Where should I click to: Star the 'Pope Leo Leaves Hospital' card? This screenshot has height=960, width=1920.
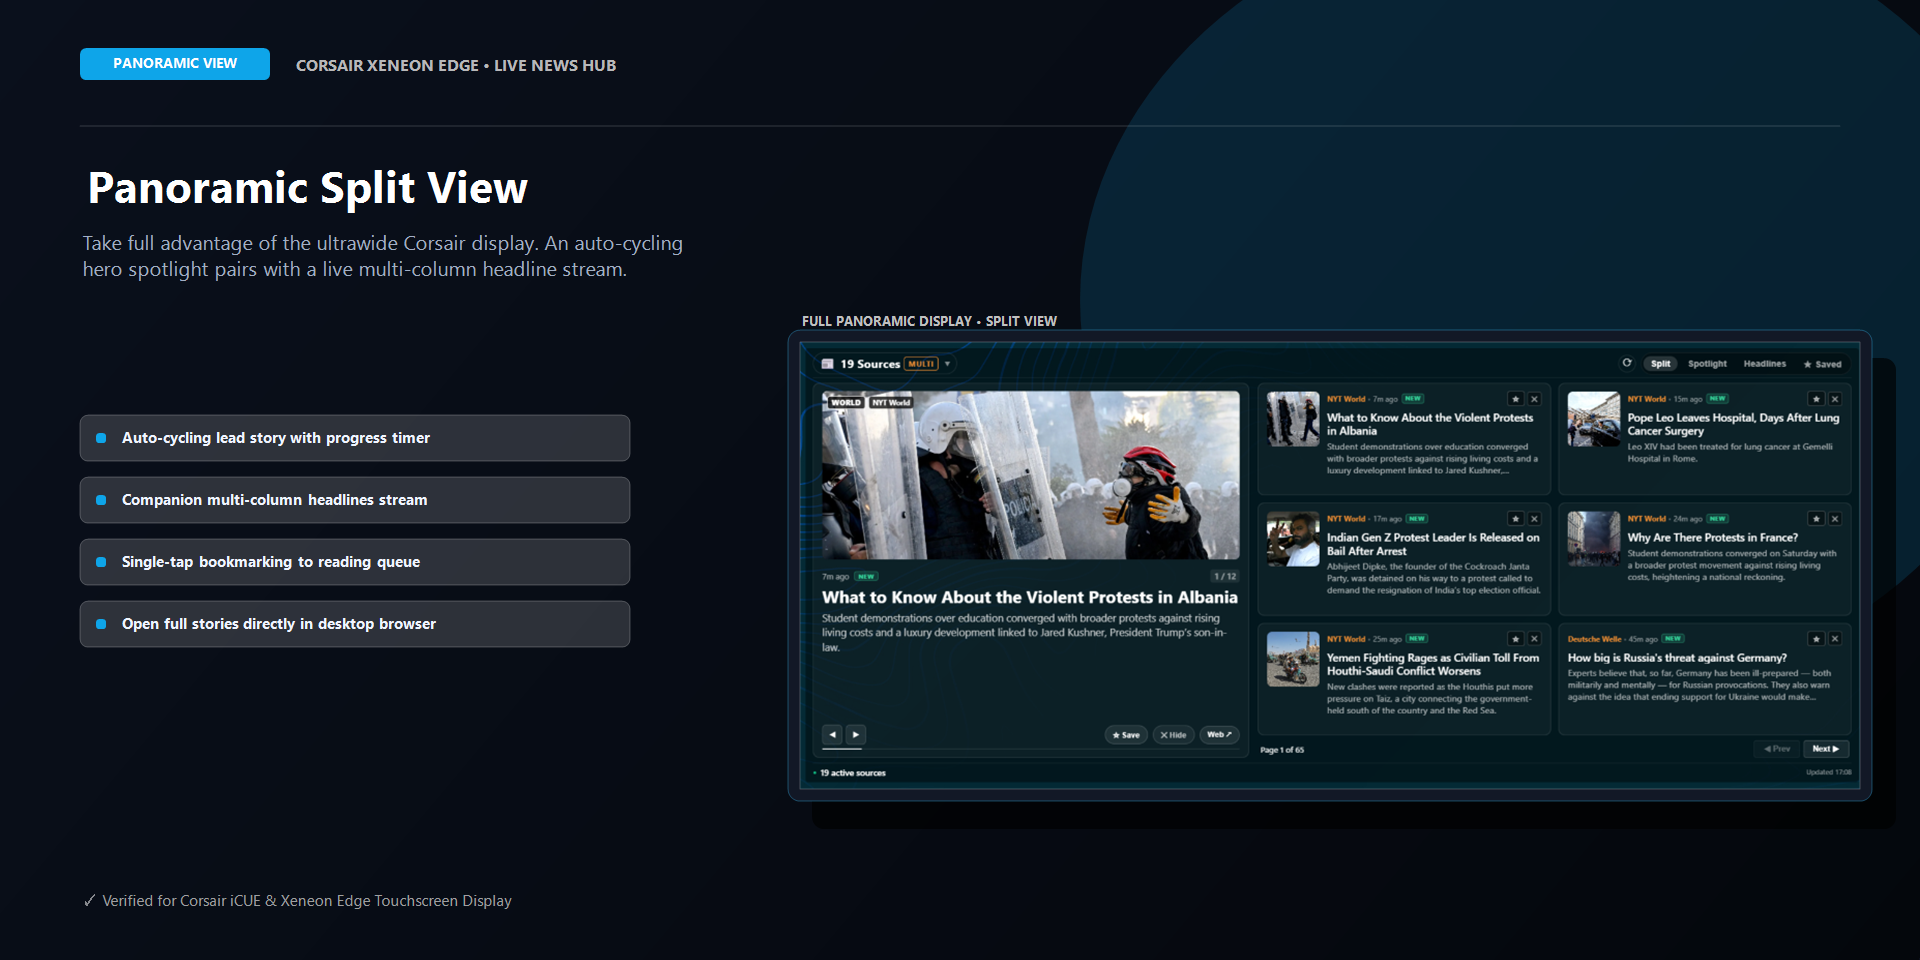1817,399
